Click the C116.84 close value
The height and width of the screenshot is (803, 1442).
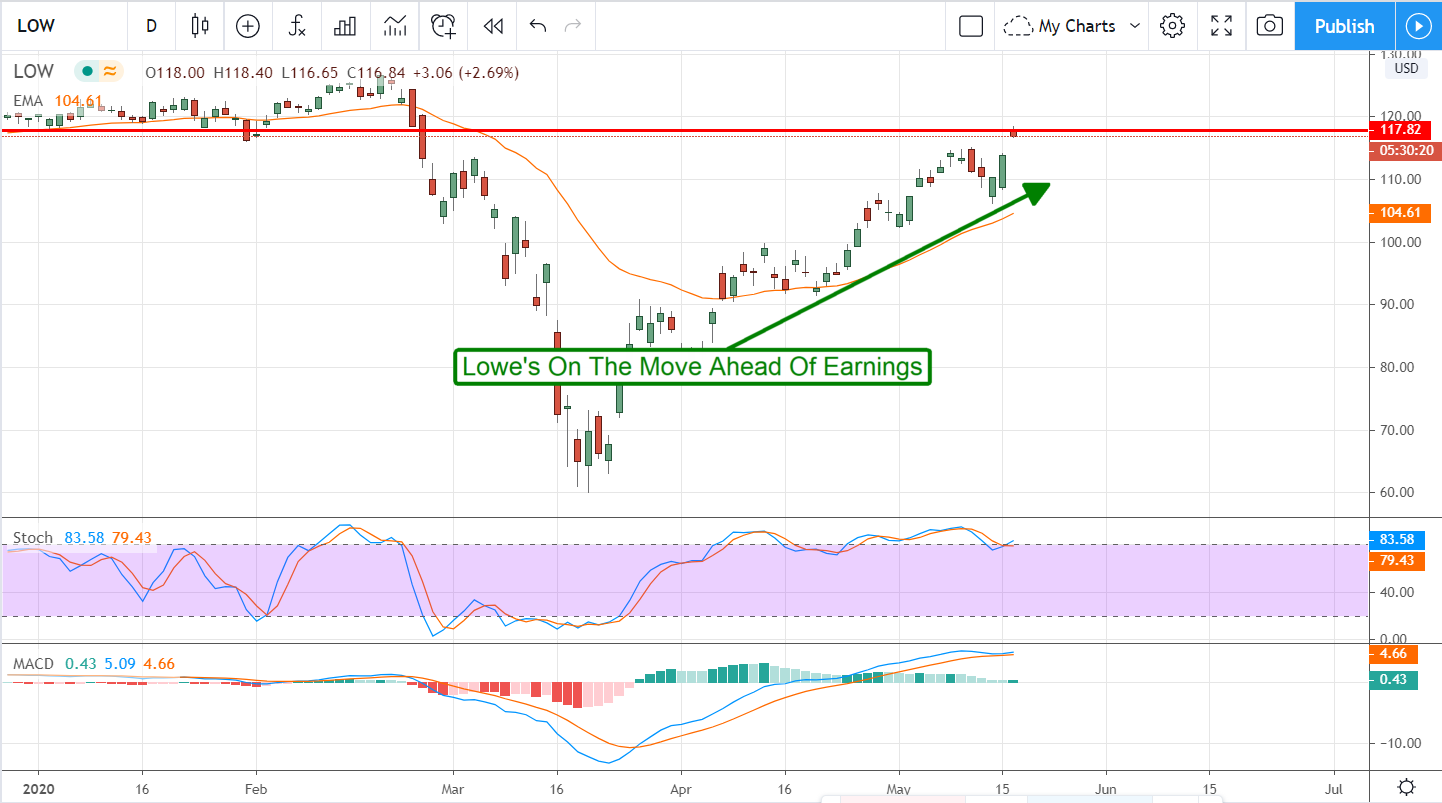pos(376,72)
